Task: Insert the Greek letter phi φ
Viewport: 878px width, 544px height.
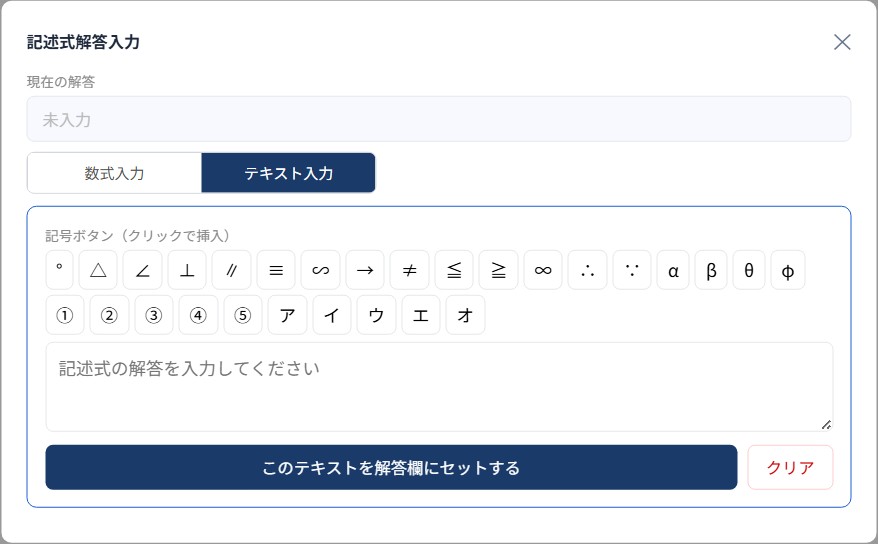Action: pos(788,270)
